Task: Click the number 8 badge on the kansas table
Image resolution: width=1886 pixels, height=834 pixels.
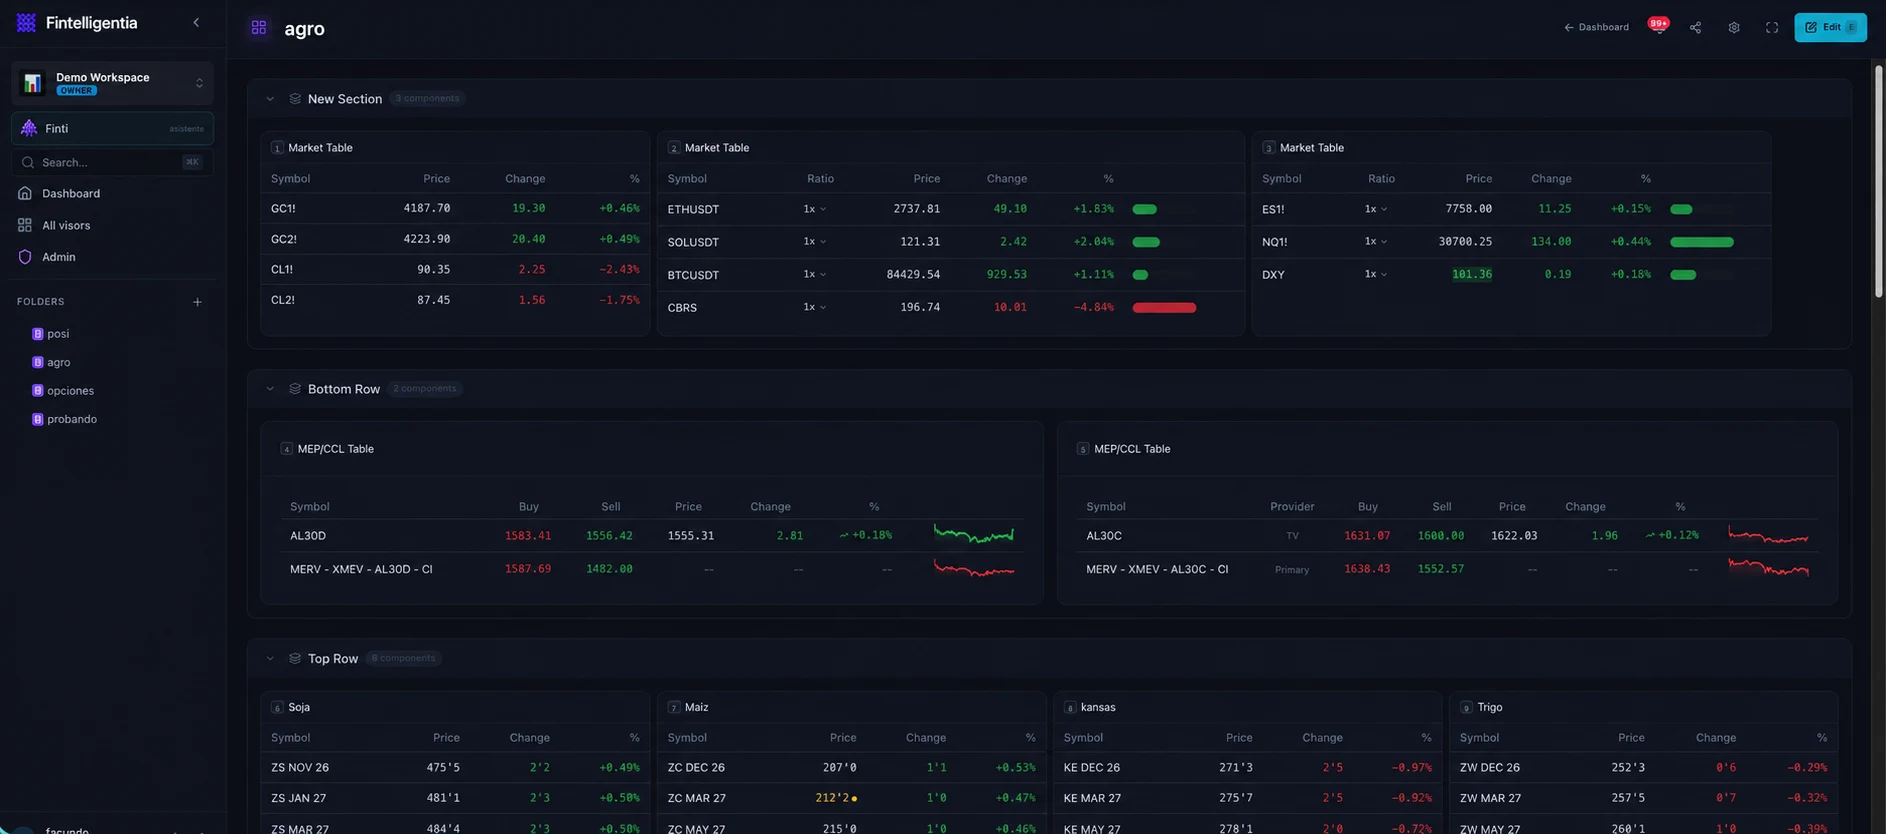Action: pos(1070,708)
